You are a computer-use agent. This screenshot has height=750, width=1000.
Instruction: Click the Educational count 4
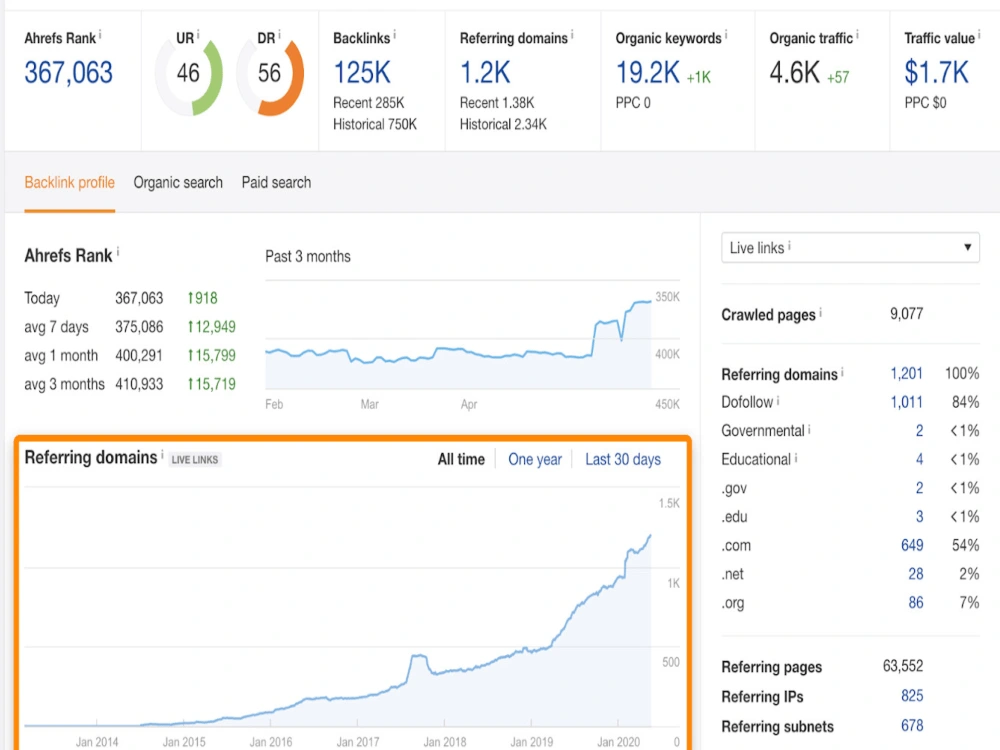pyautogui.click(x=919, y=459)
